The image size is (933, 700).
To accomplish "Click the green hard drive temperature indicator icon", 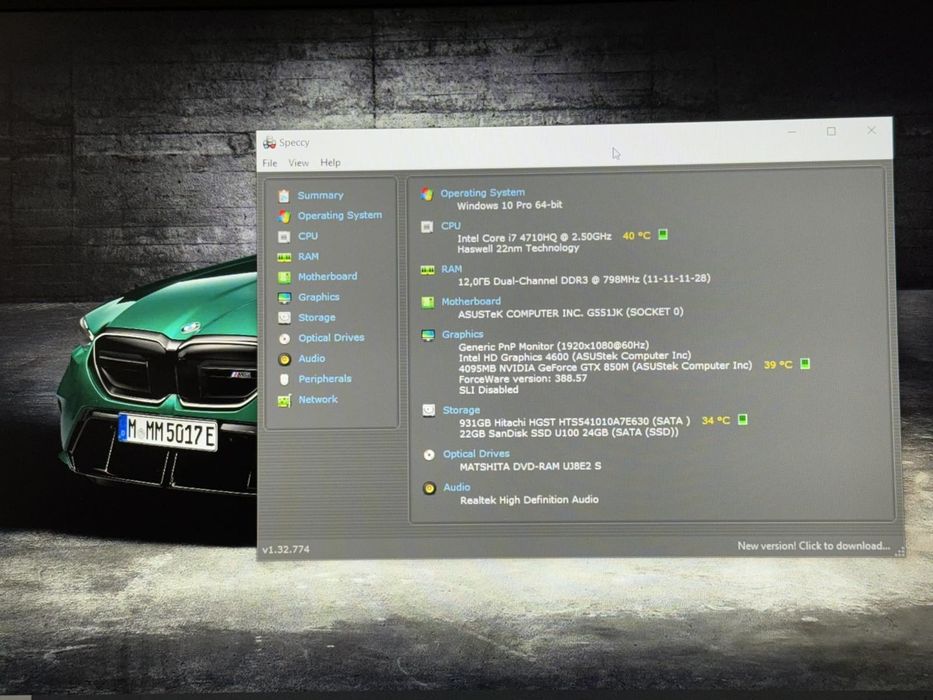I will (x=743, y=419).
